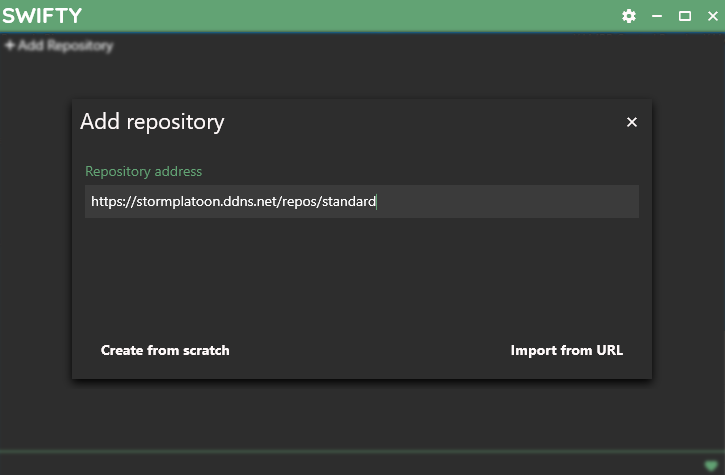Click the green arrow icon at bottom right
Screen dimensions: 725x475
pyautogui.click(x=709, y=463)
